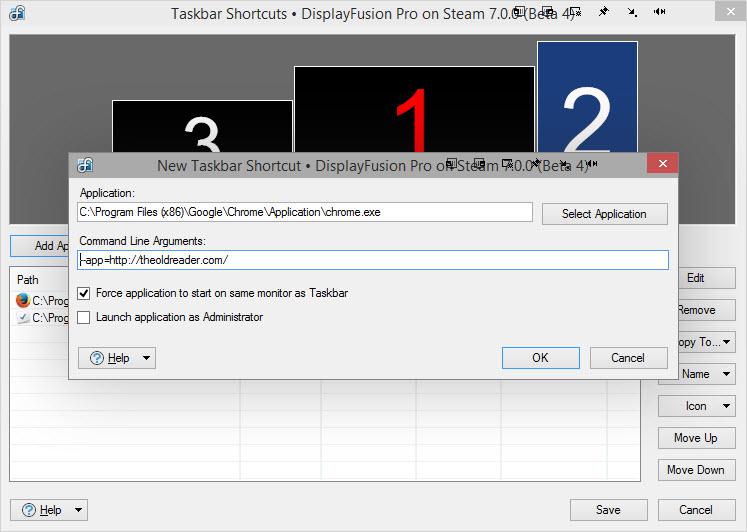Open the Name dropdown button

697,374
